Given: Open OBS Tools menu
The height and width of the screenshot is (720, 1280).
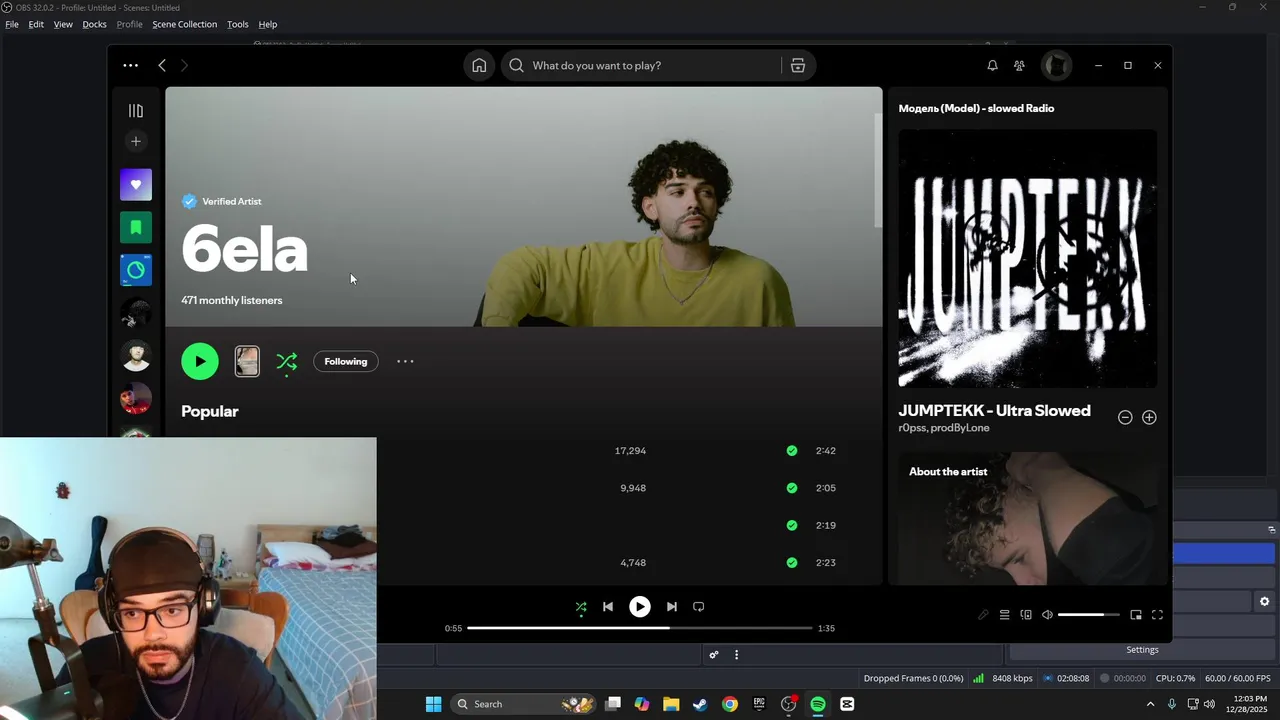Looking at the screenshot, I should click(237, 24).
